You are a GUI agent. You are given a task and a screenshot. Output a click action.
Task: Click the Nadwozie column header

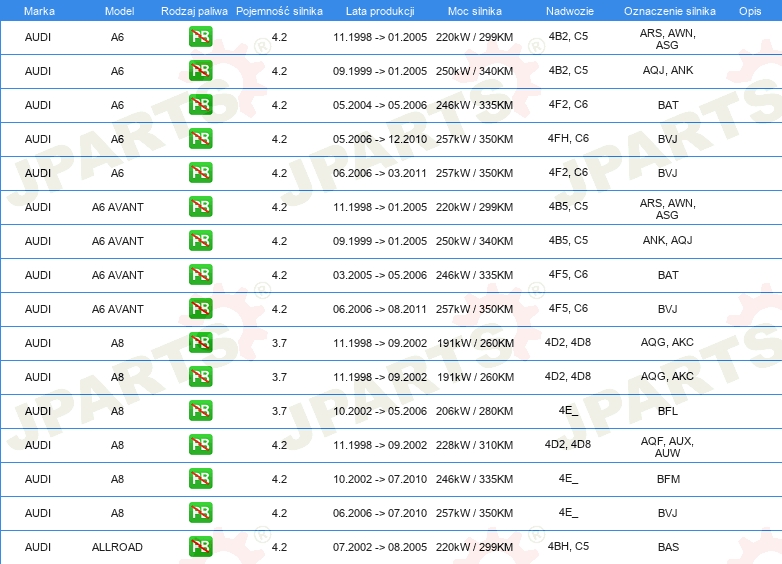(570, 11)
